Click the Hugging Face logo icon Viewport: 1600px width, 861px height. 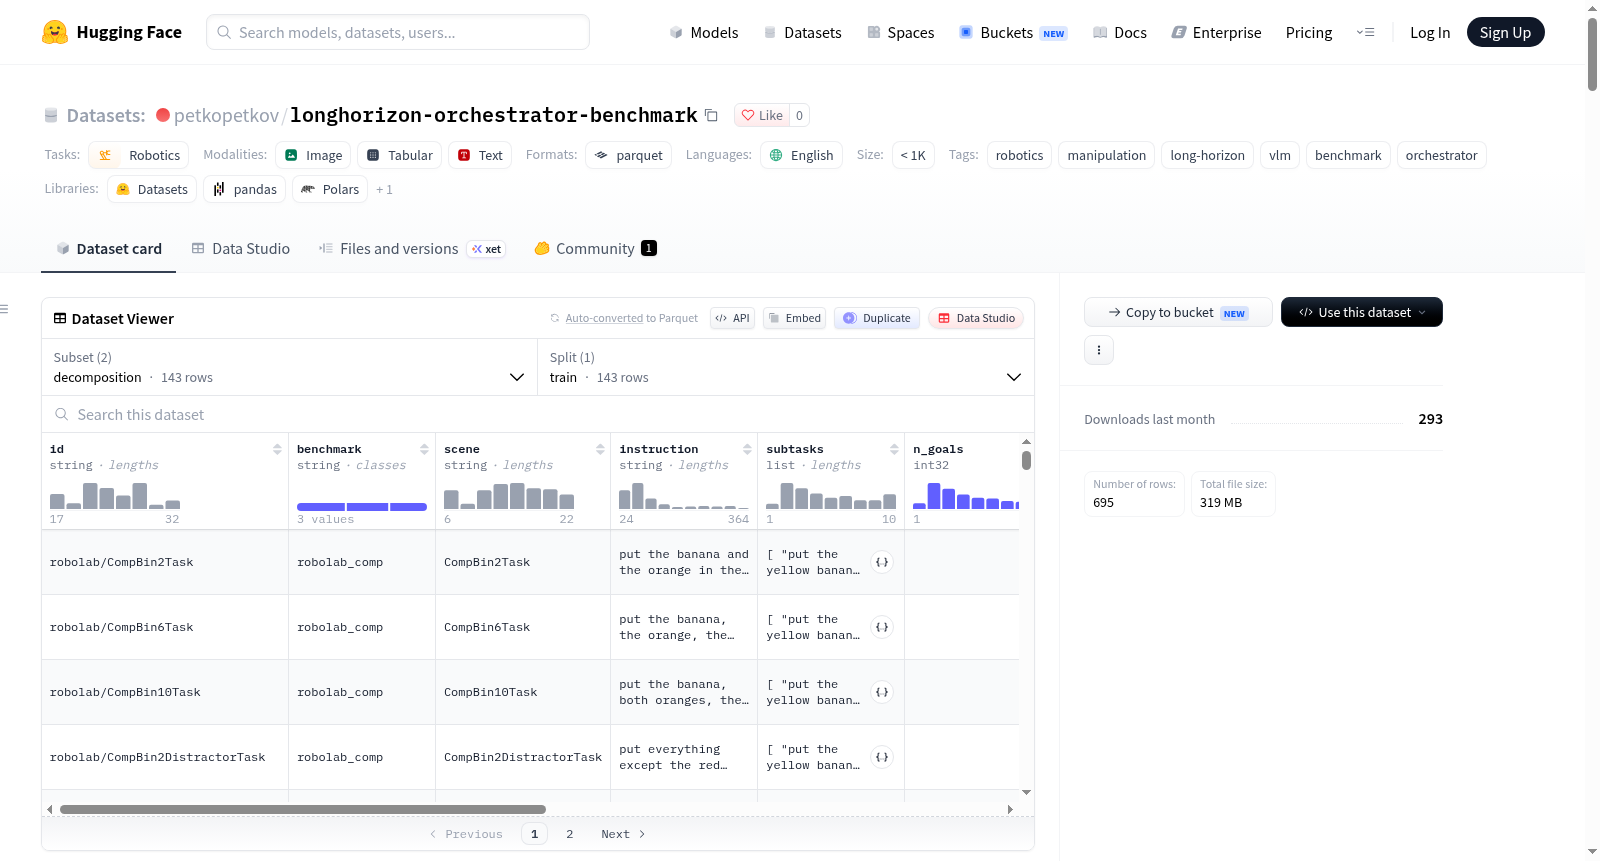pos(55,32)
